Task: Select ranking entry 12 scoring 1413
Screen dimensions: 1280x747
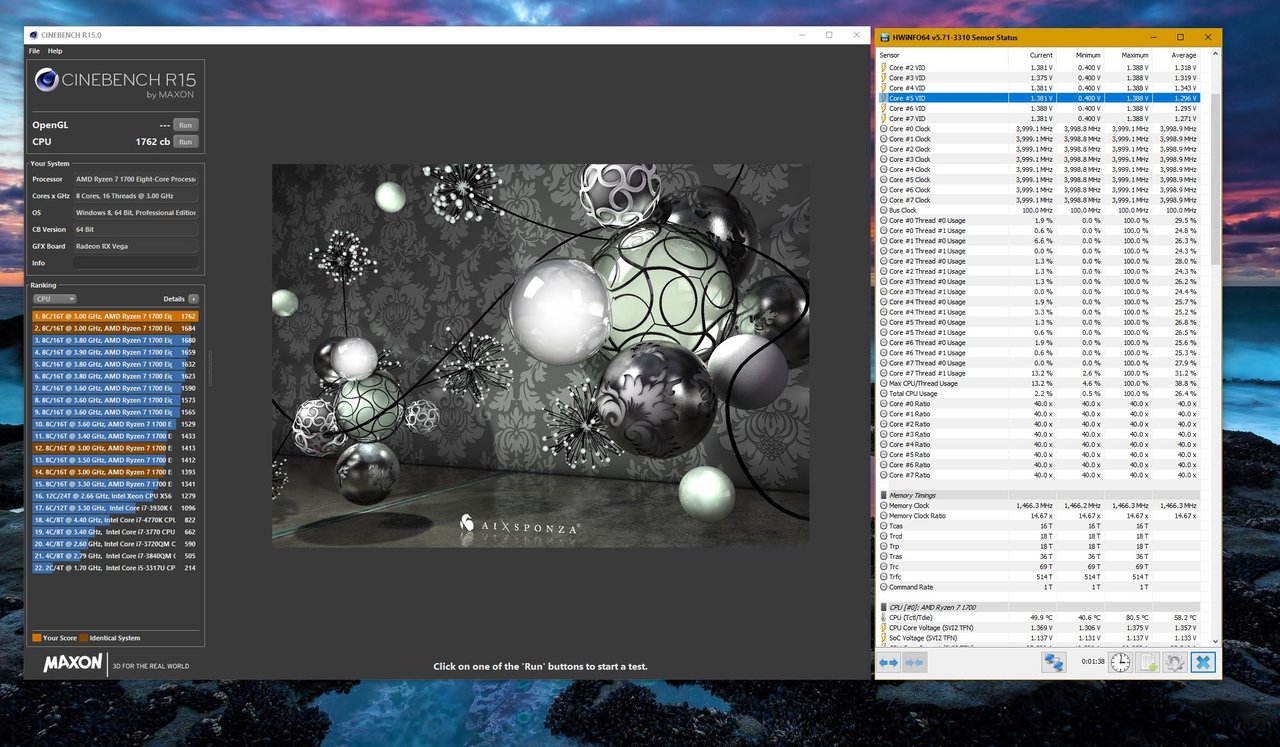Action: [115, 448]
